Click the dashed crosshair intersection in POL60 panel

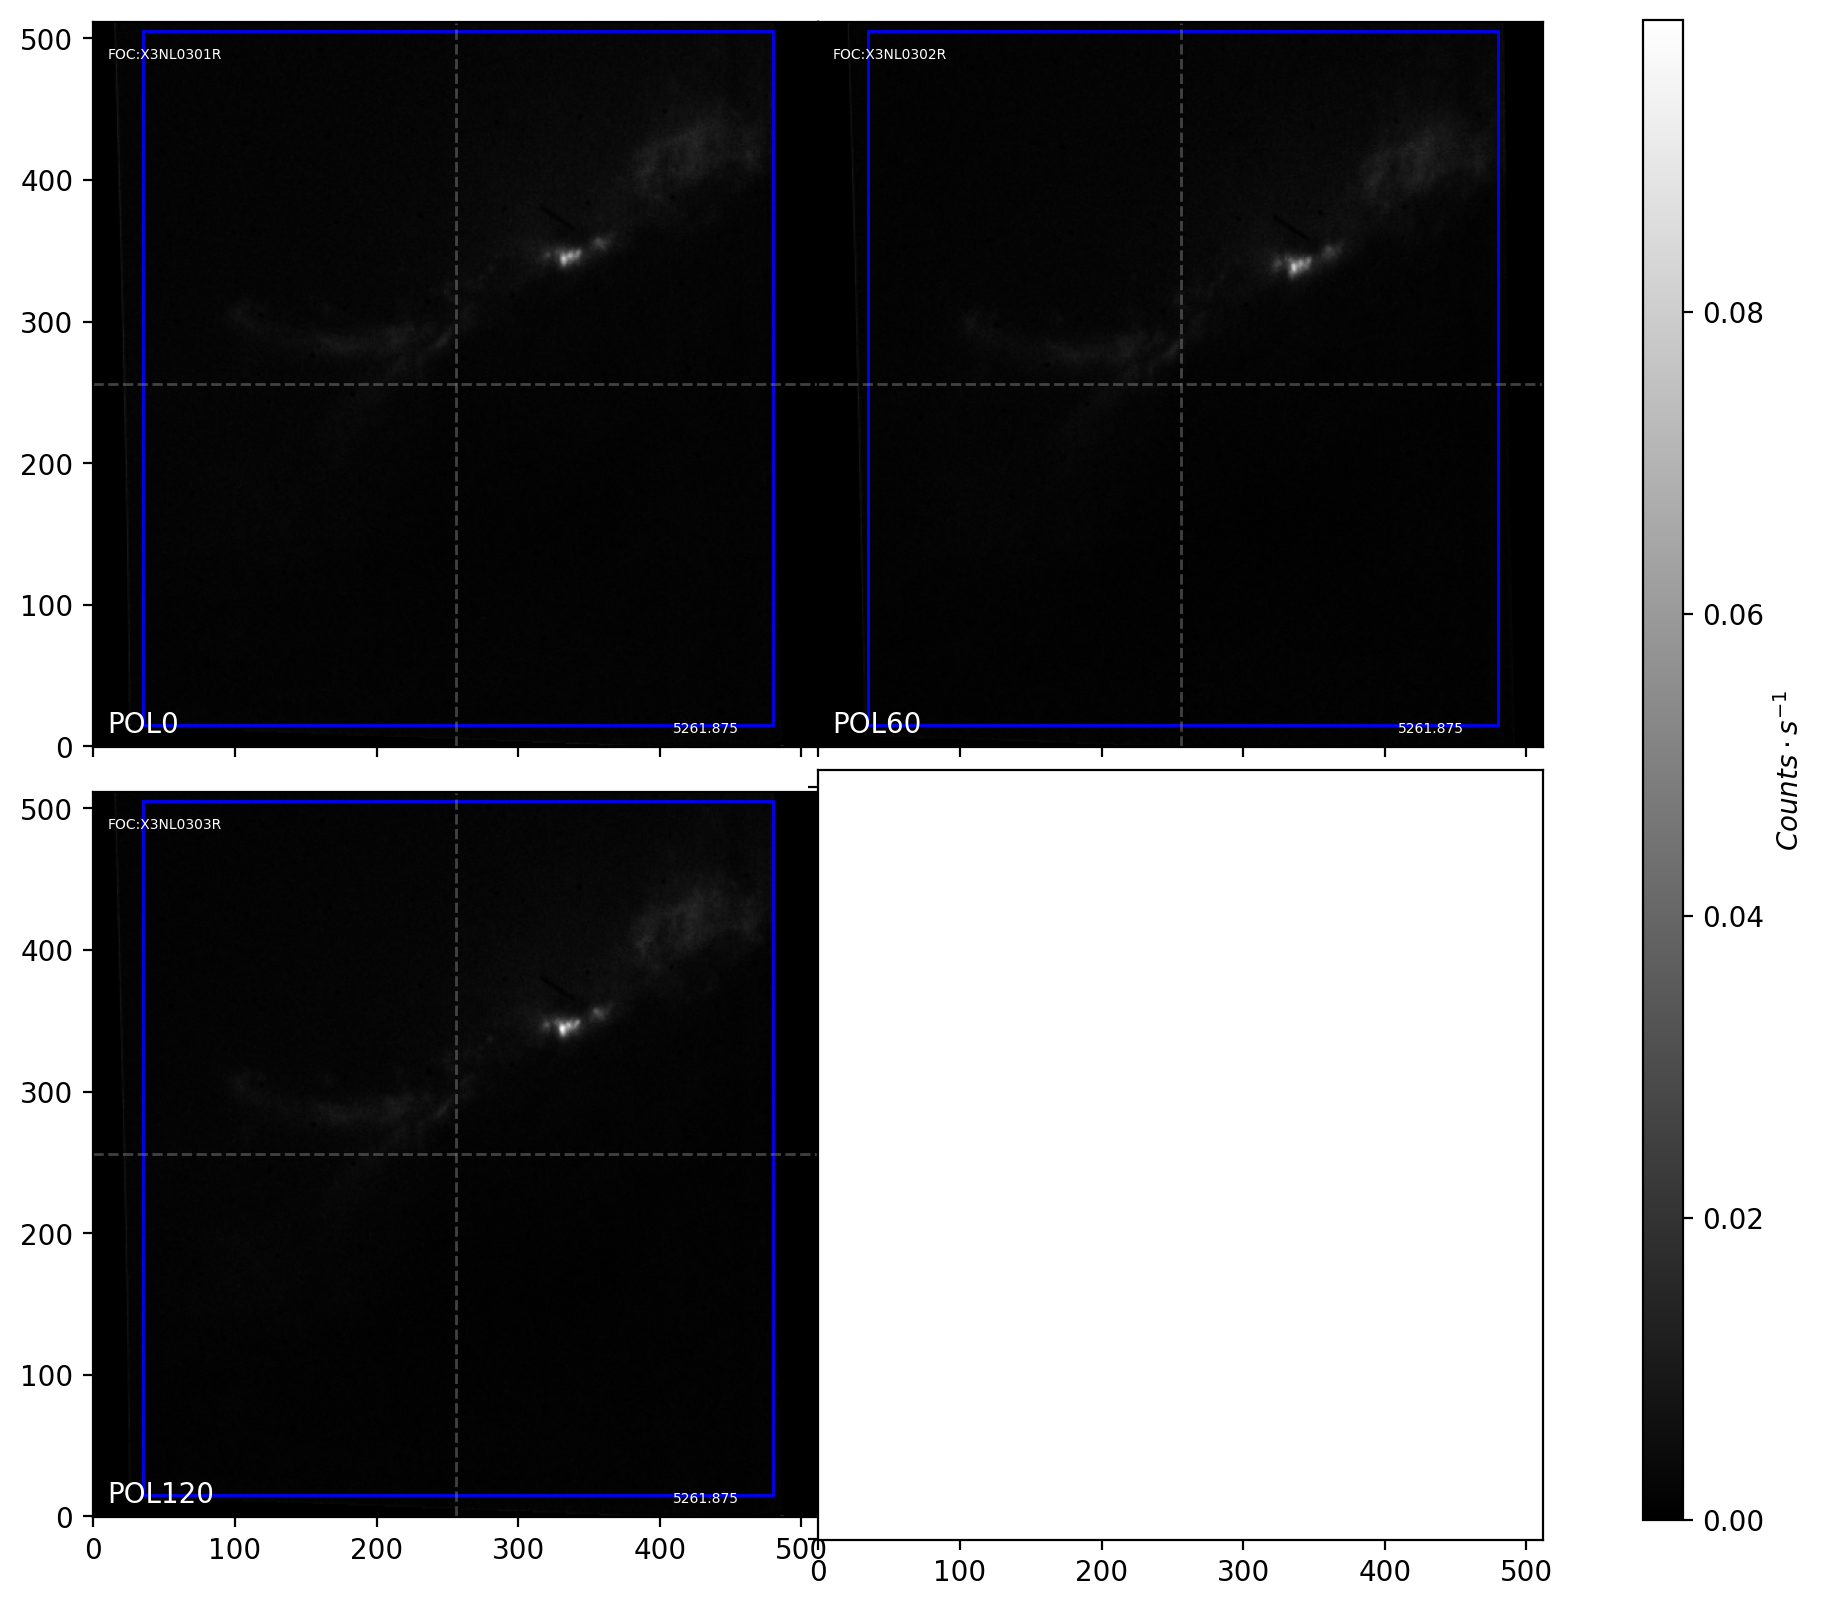click(1181, 384)
